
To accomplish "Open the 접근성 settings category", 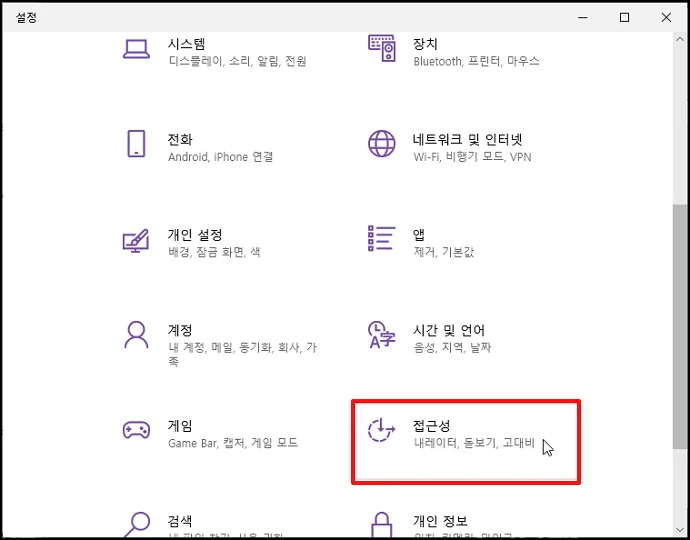I will tap(432, 426).
